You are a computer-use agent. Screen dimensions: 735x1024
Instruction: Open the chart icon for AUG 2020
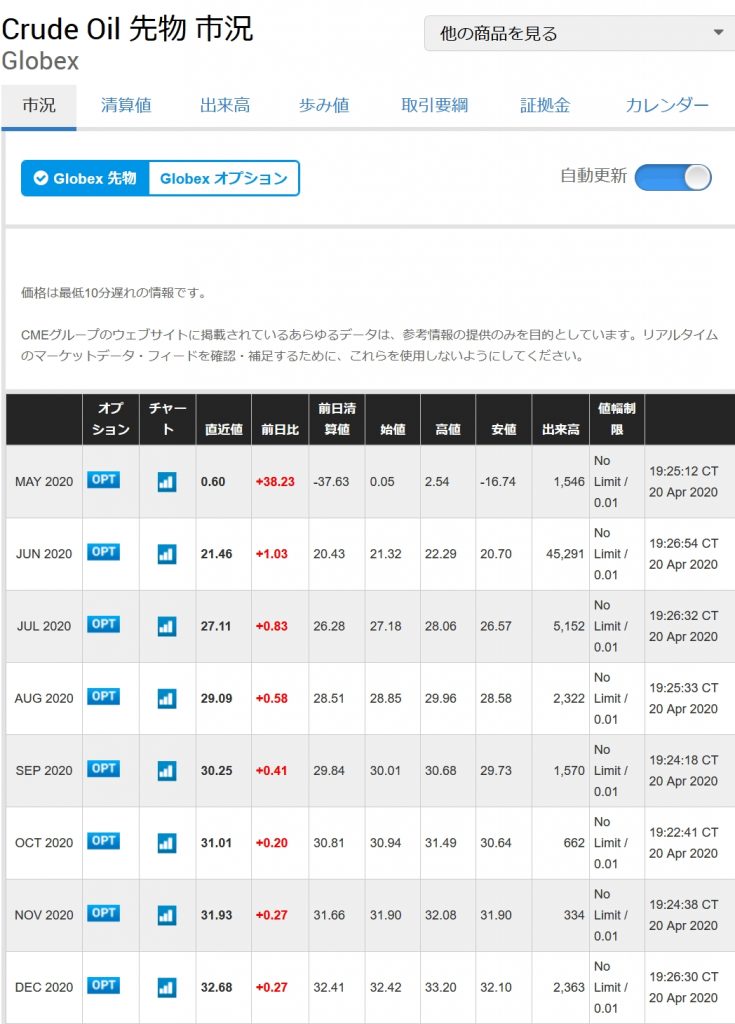[167, 699]
